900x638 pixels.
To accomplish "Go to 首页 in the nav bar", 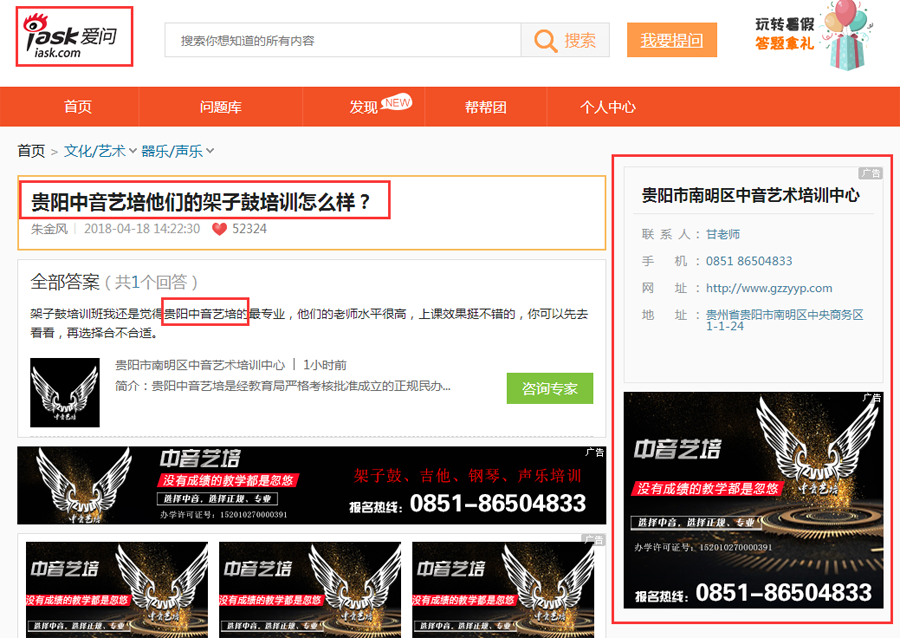I will pyautogui.click(x=77, y=107).
